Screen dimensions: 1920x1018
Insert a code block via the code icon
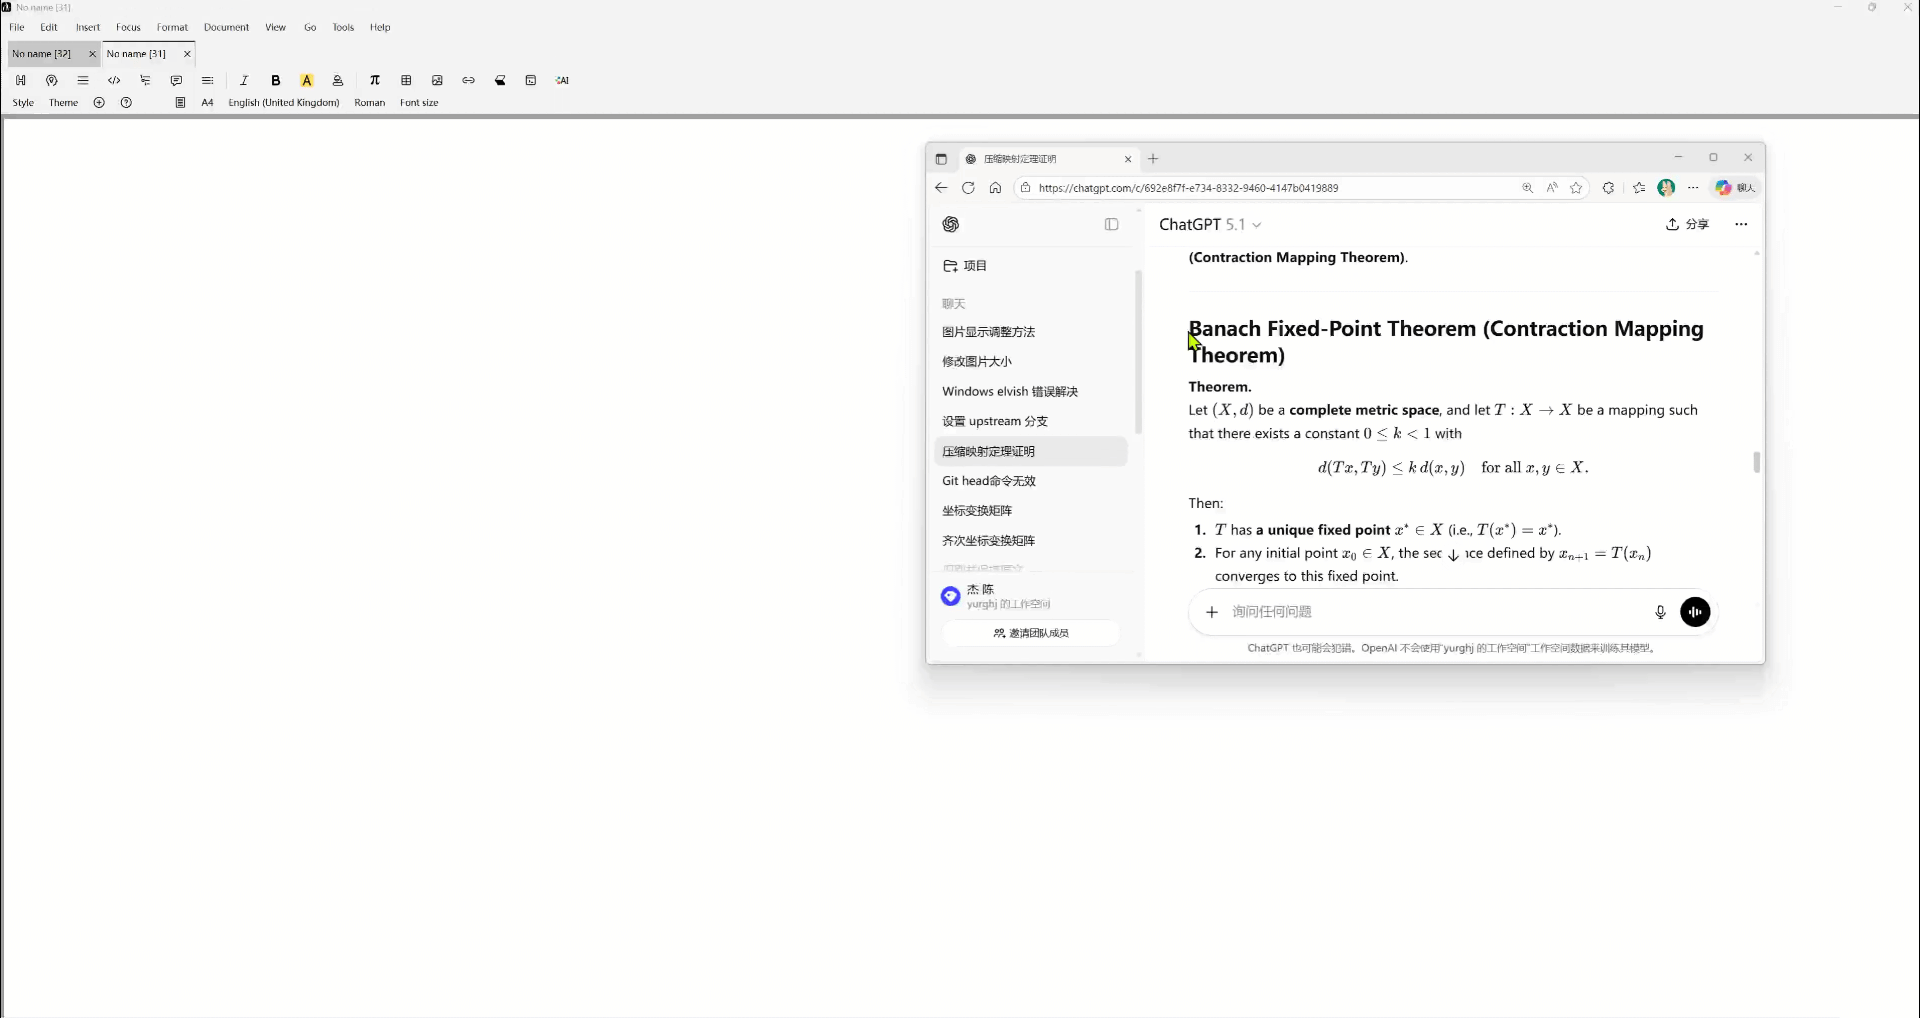[114, 81]
